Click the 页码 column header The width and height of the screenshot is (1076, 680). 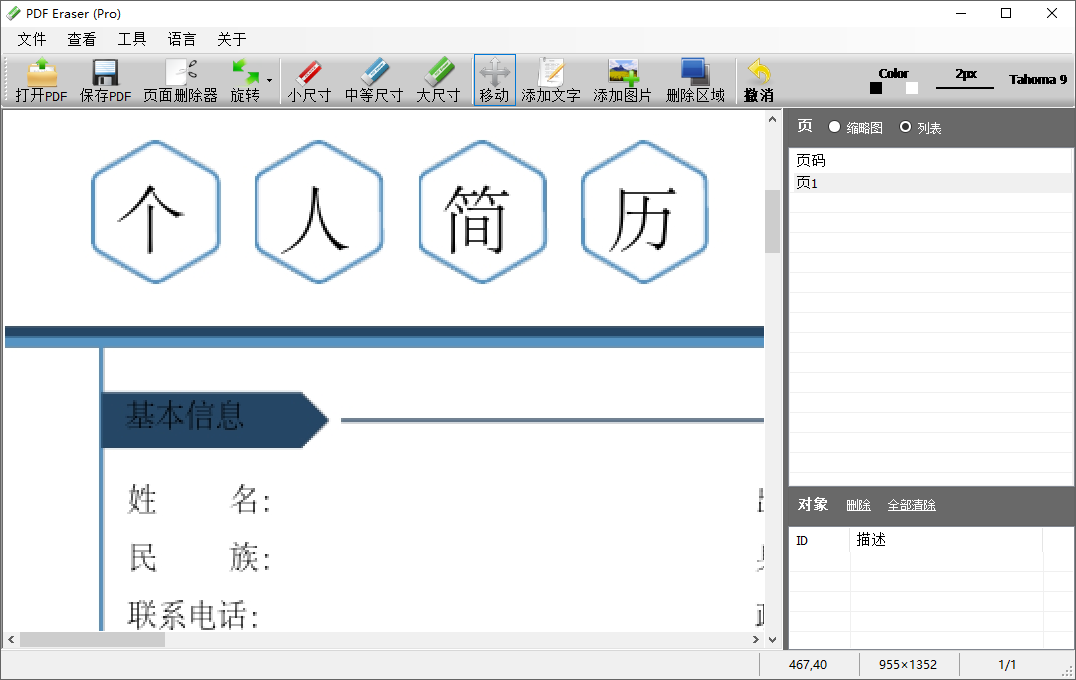[x=930, y=161]
